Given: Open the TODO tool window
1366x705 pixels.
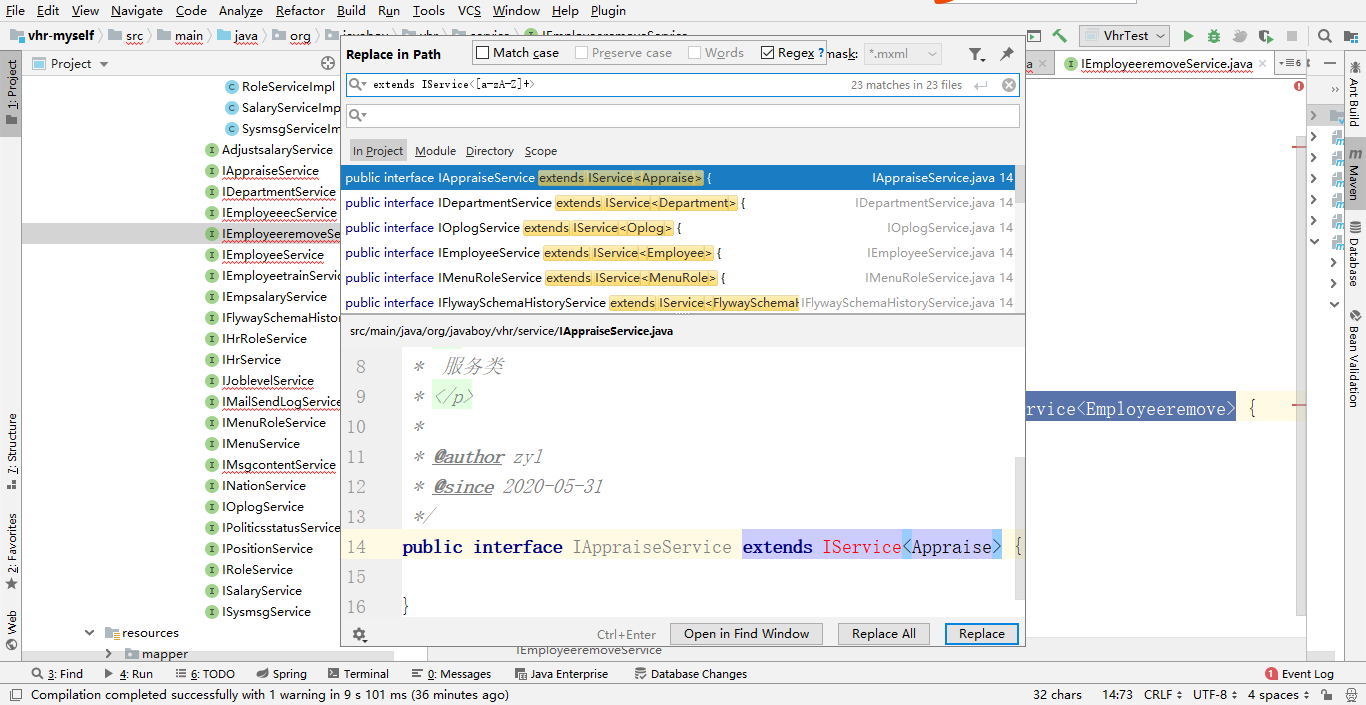Looking at the screenshot, I should coord(205,674).
